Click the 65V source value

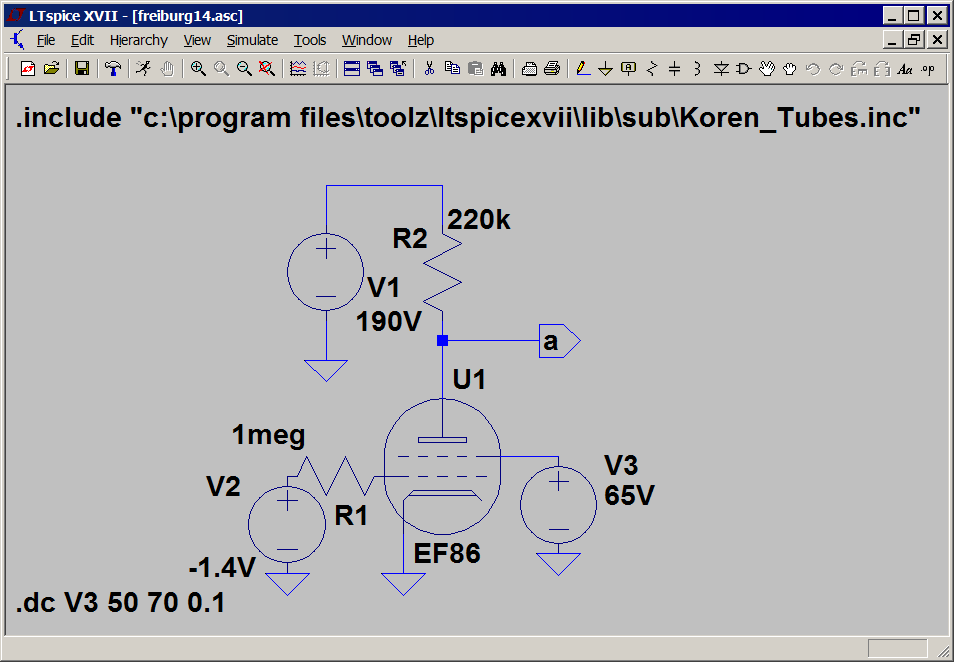pos(629,496)
